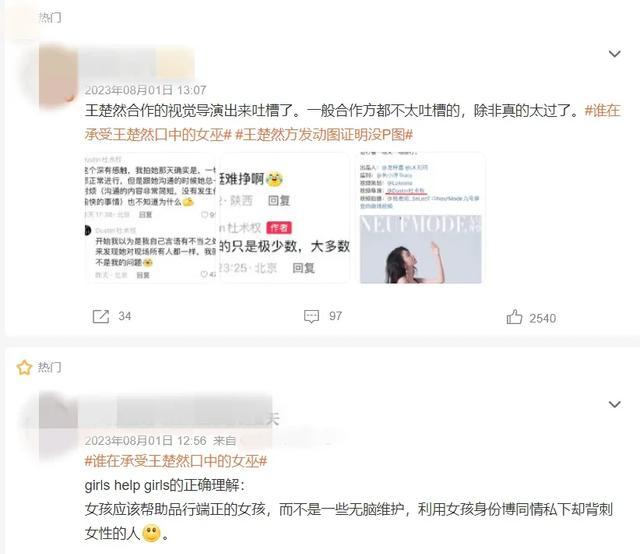
Task: Click timestamp 2023年08月01日 12:56
Action: 146,441
